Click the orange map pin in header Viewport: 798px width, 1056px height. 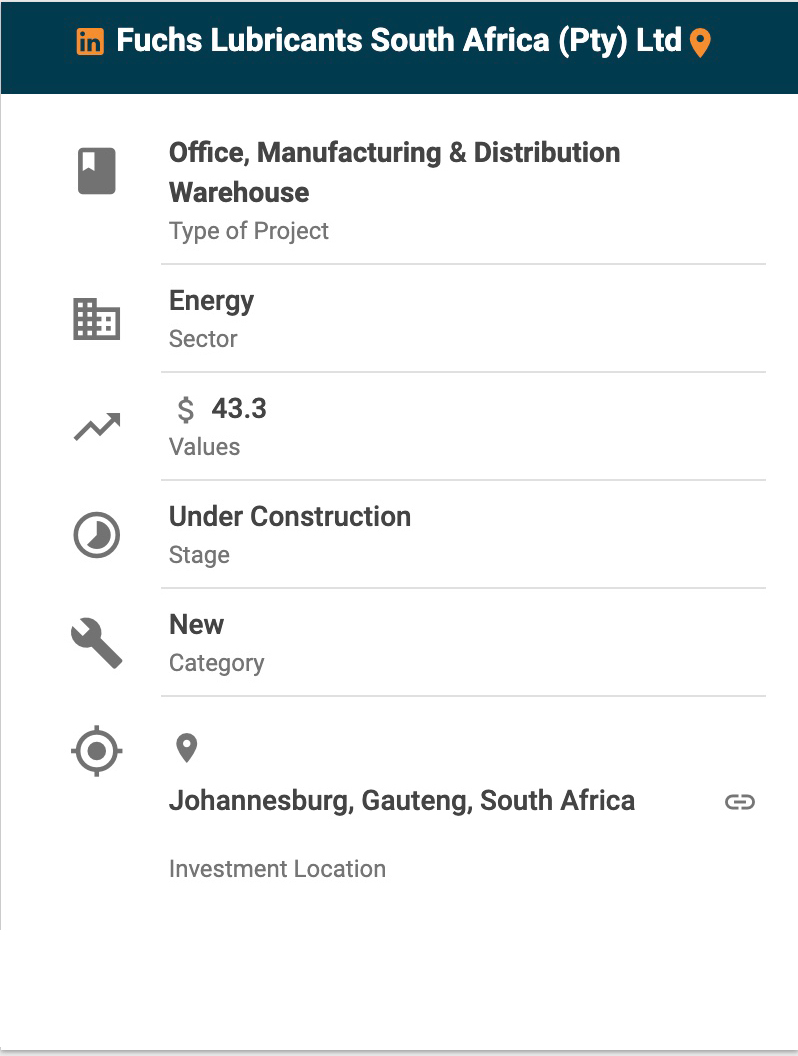(x=701, y=43)
